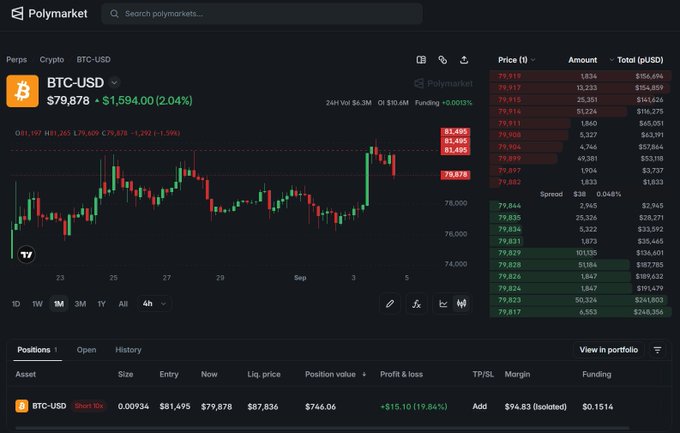Select the 1M time range
Image resolution: width=680 pixels, height=433 pixels.
click(x=59, y=304)
